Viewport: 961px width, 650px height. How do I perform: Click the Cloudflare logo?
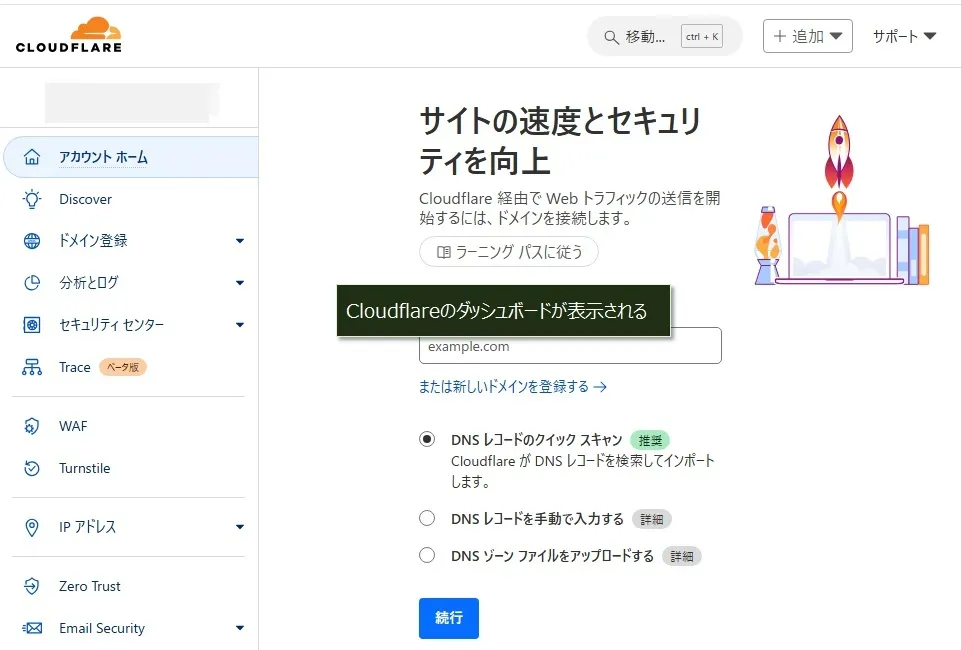[x=69, y=36]
